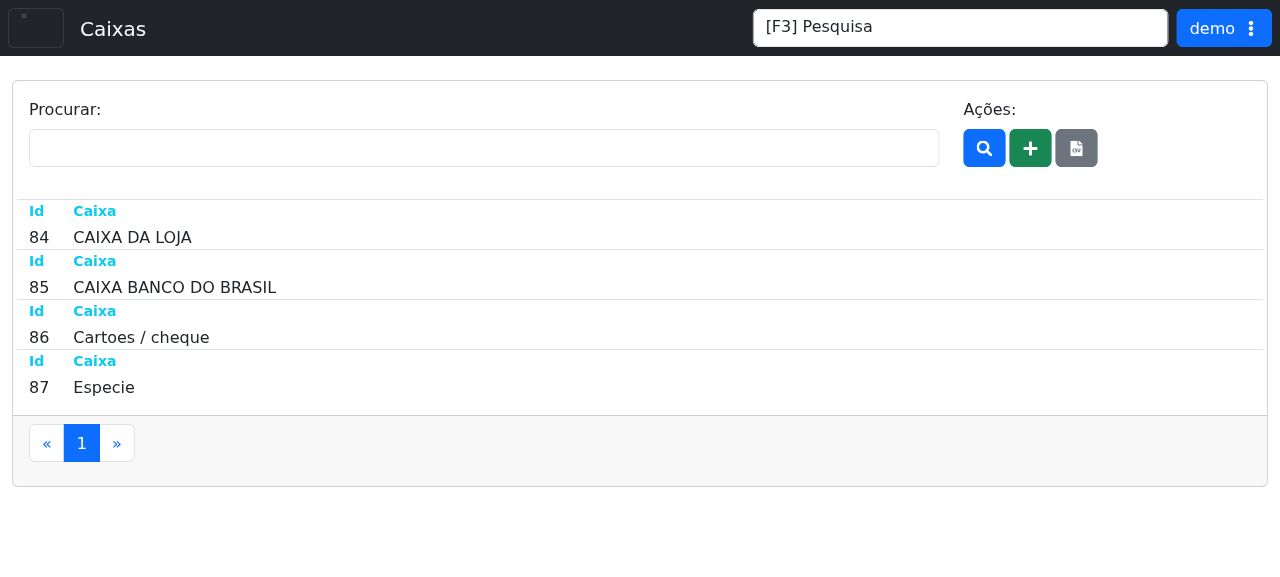Click the Caixas page title
Screen dimensions: 1280x577
113,29
